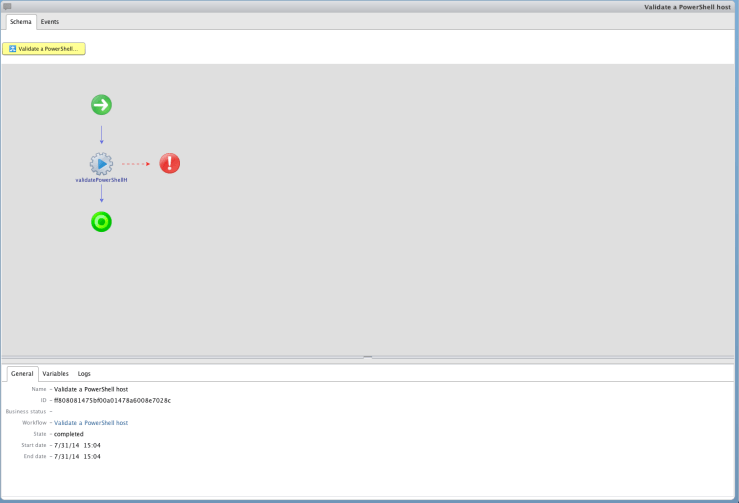Click the workflow icon in yellow breadcrumb
739x503 pixels.
click(13, 48)
